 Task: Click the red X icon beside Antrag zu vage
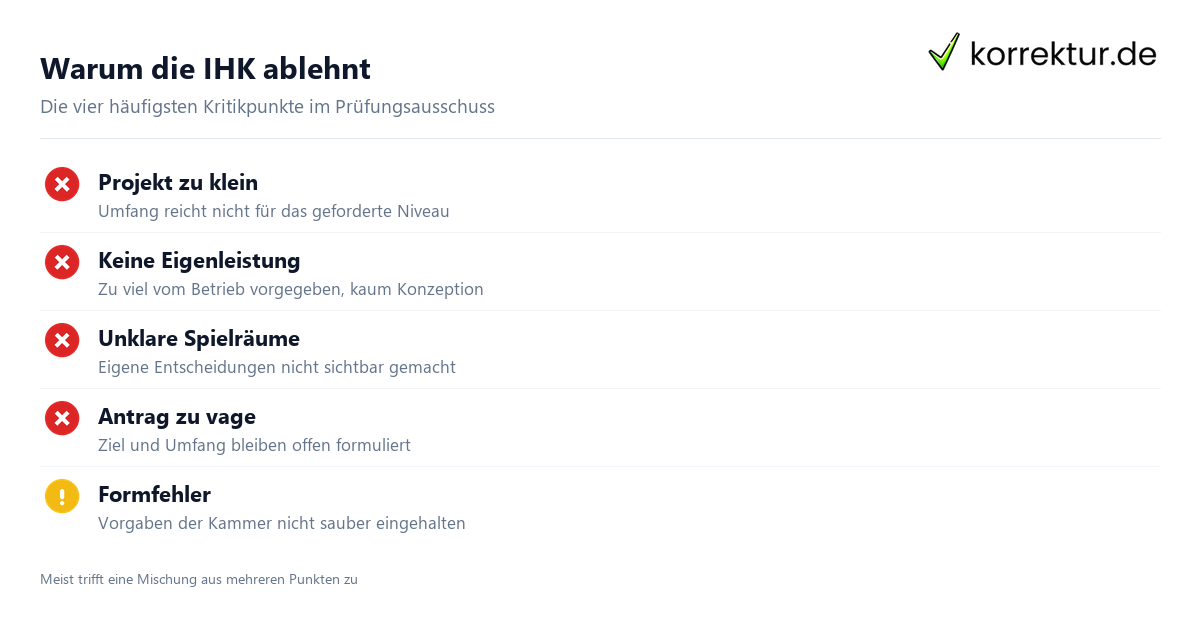click(x=62, y=418)
